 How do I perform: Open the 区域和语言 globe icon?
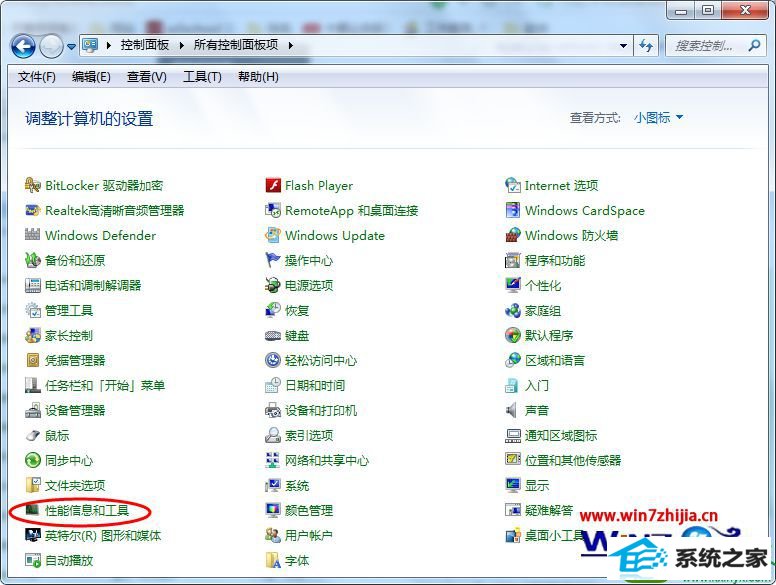point(513,360)
